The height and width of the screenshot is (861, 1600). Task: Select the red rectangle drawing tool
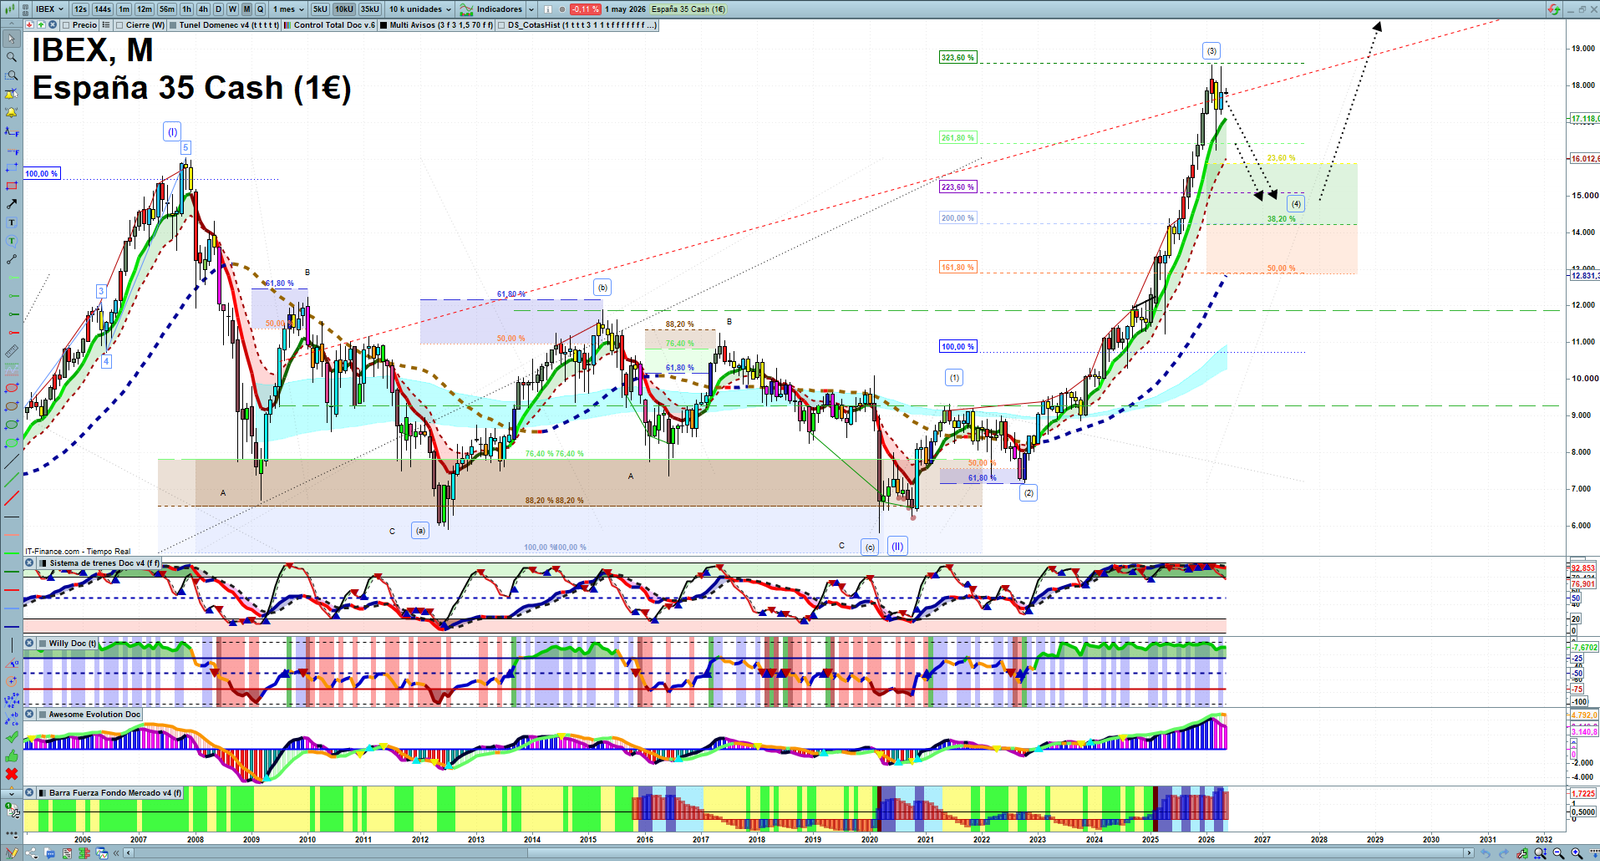pyautogui.click(x=12, y=186)
